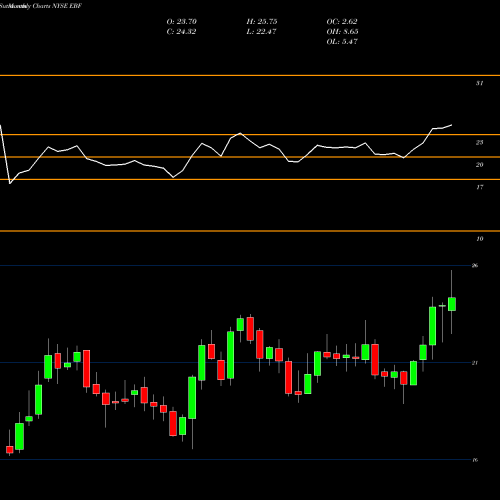Click the high price value H: 25.75
This screenshot has width=500, height=500.
262,22
